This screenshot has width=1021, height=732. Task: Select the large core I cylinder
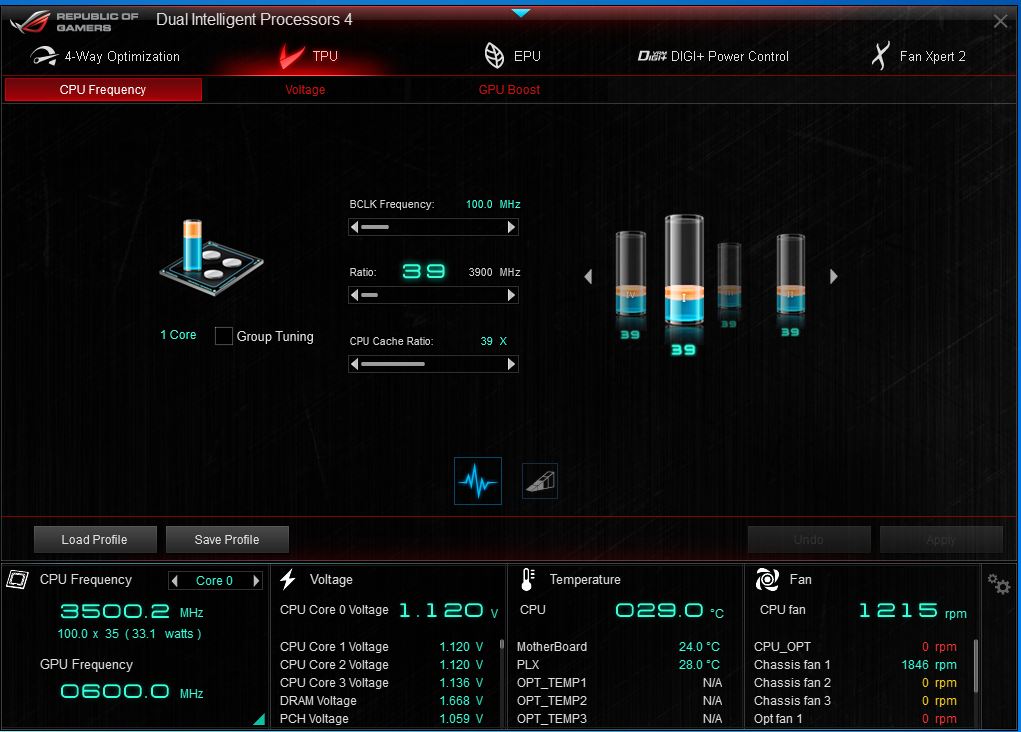(684, 269)
